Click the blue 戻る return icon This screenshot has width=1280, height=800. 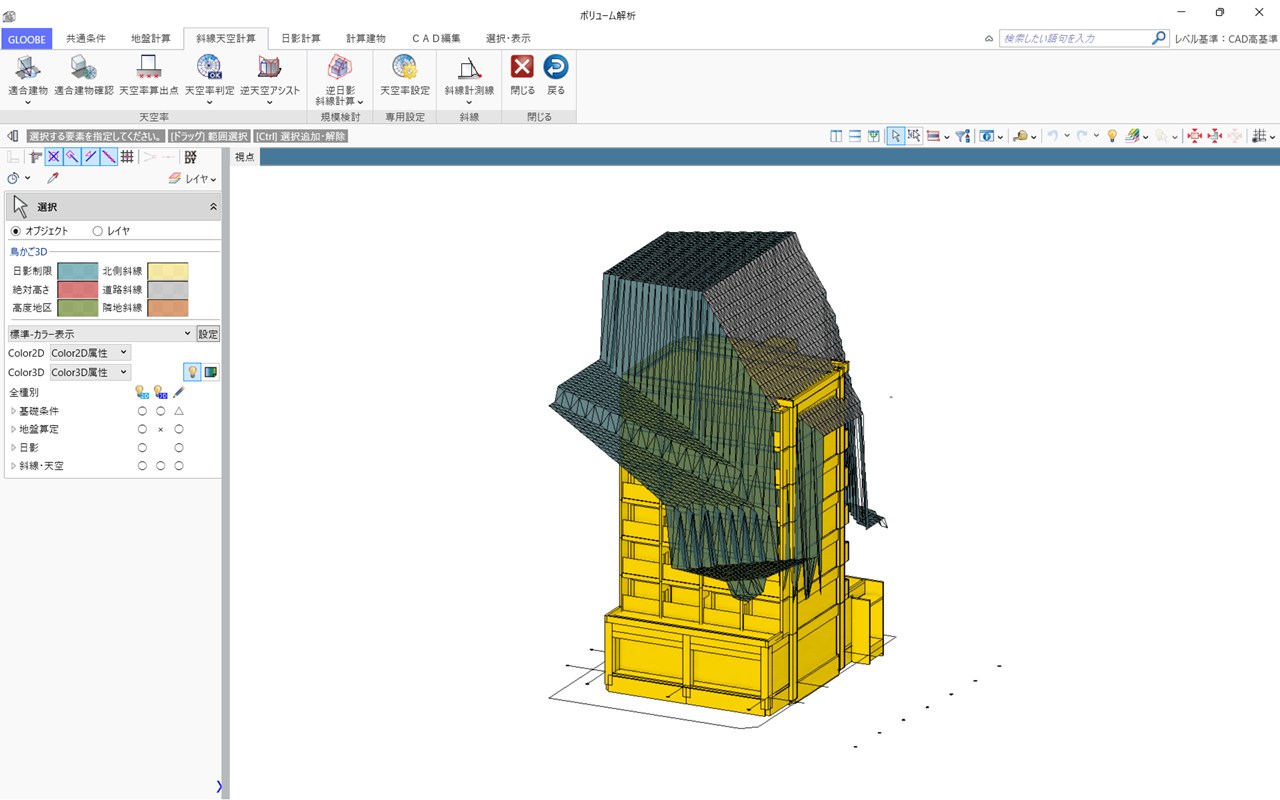556,68
